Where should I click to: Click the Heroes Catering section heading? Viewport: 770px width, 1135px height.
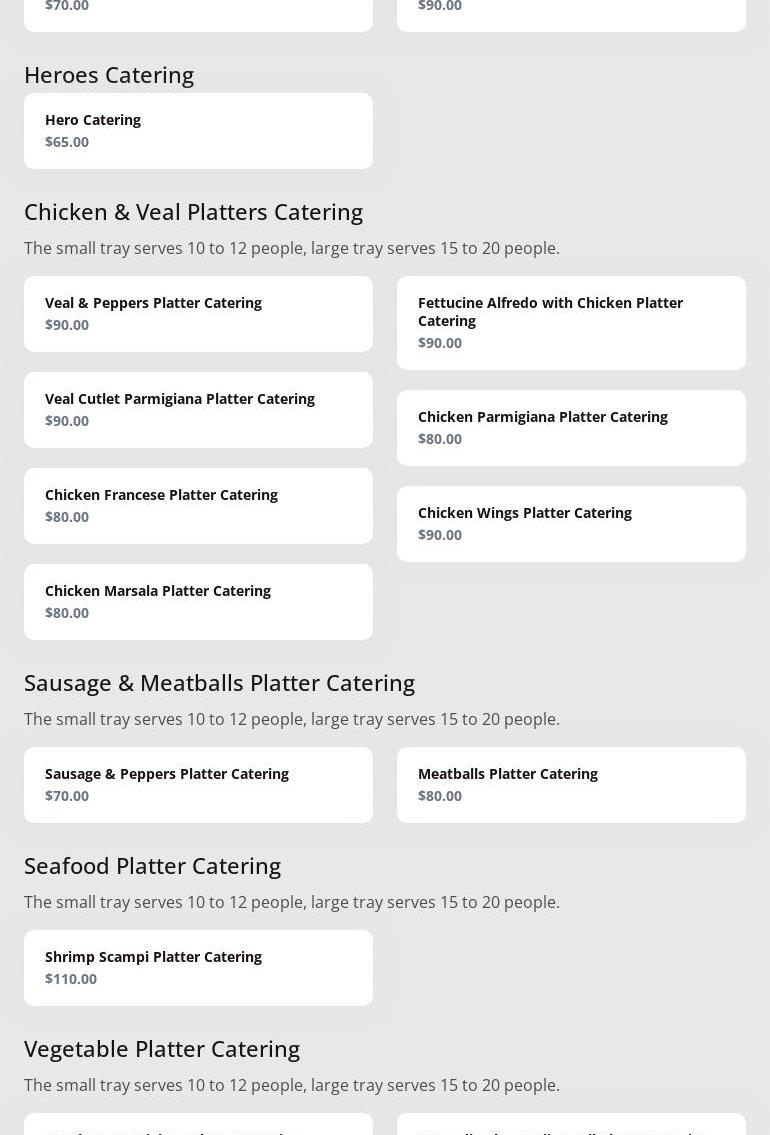coord(109,74)
